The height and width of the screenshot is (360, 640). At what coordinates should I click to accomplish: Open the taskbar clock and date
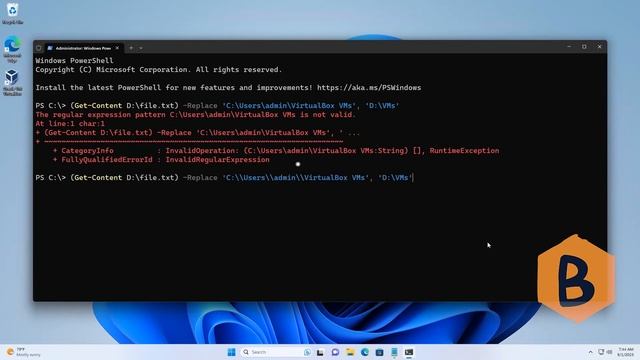pyautogui.click(x=626, y=352)
